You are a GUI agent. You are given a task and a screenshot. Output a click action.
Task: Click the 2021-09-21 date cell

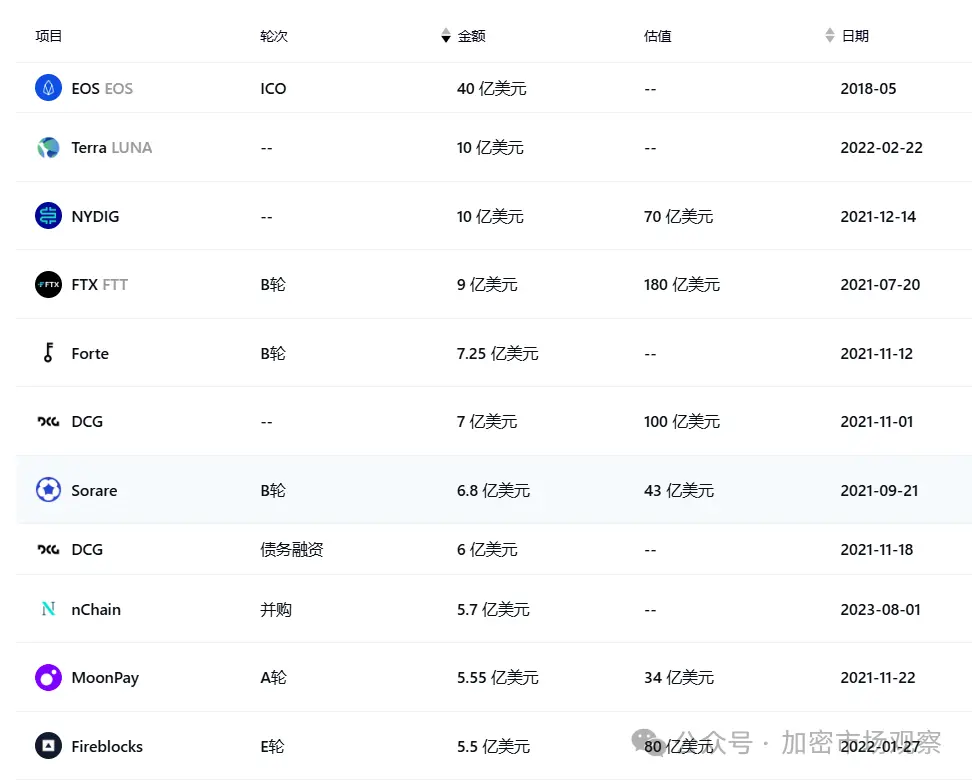pyautogui.click(x=879, y=490)
